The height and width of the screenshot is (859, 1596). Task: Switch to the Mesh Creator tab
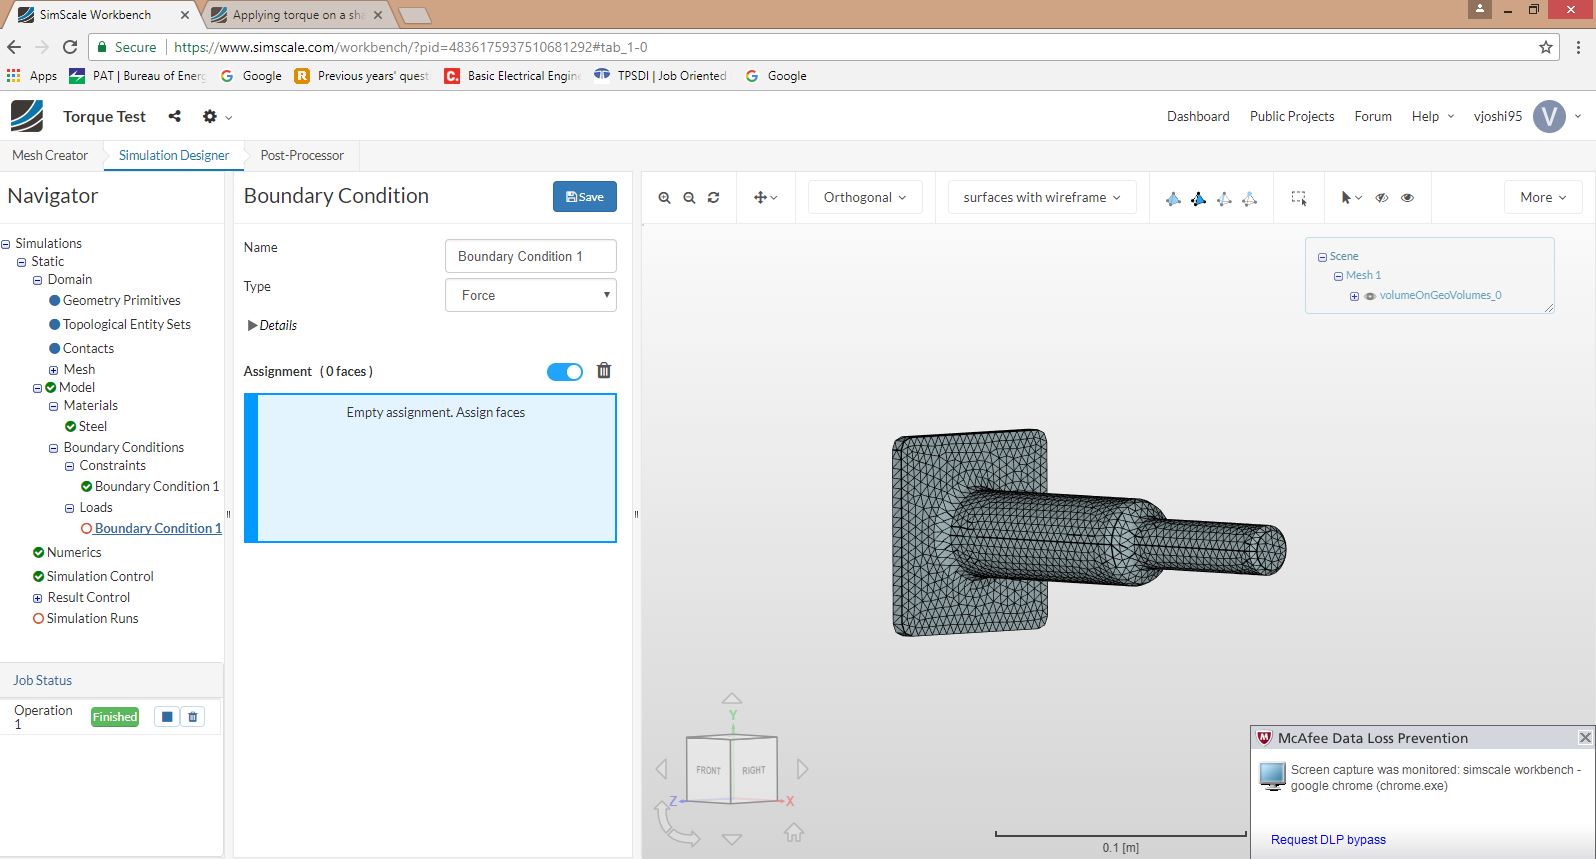click(50, 155)
